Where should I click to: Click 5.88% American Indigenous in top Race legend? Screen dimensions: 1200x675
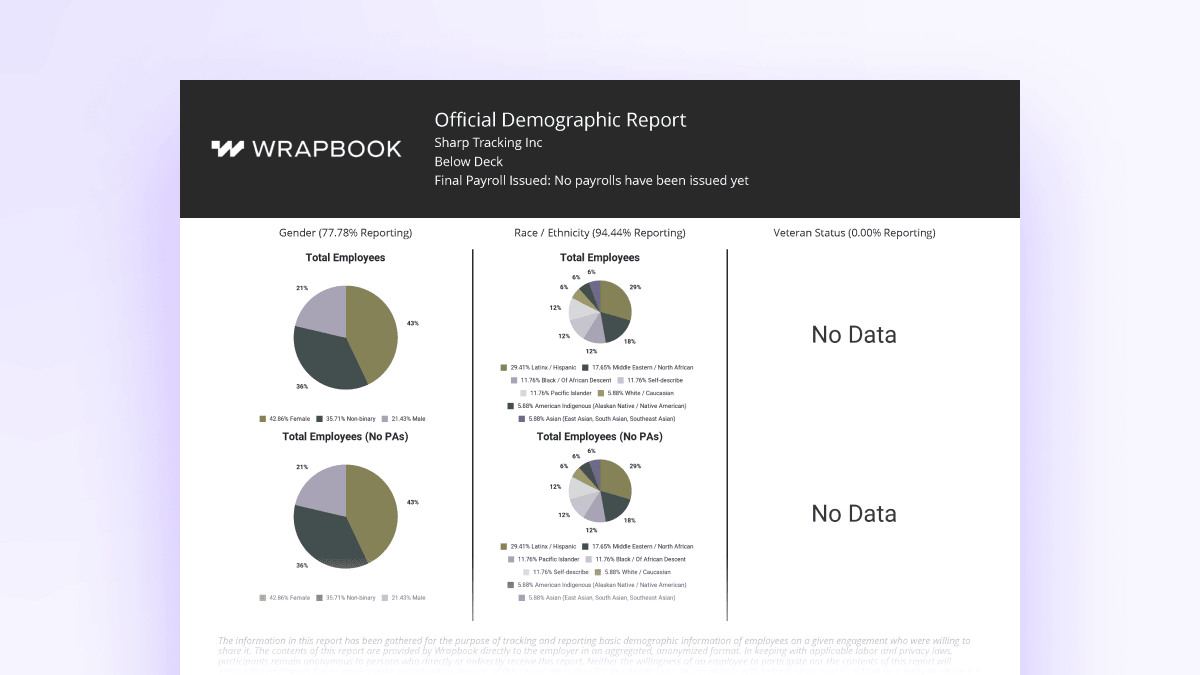602,406
